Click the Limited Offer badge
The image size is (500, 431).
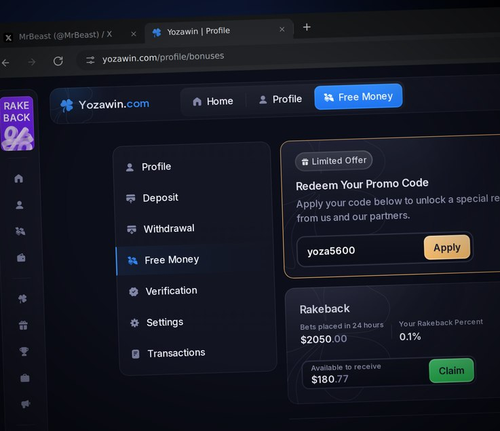coord(334,161)
